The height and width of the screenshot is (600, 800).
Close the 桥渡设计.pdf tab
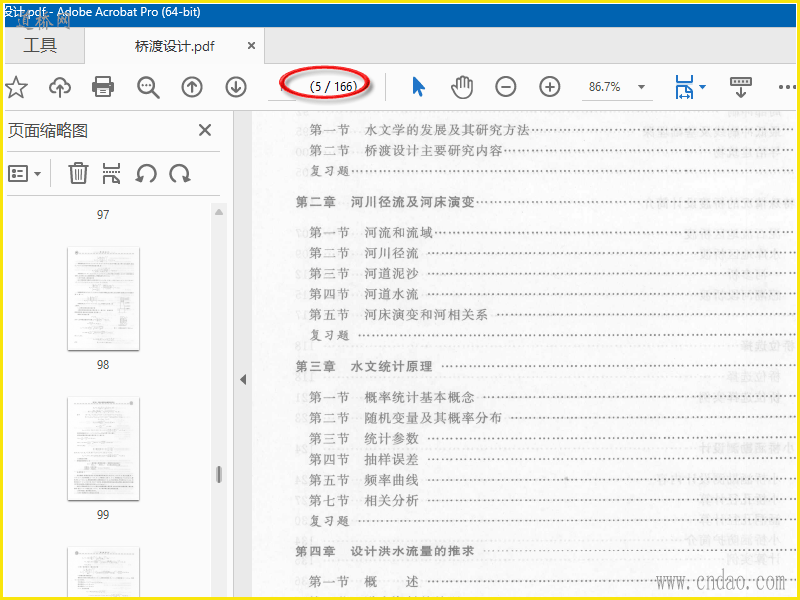coord(251,46)
